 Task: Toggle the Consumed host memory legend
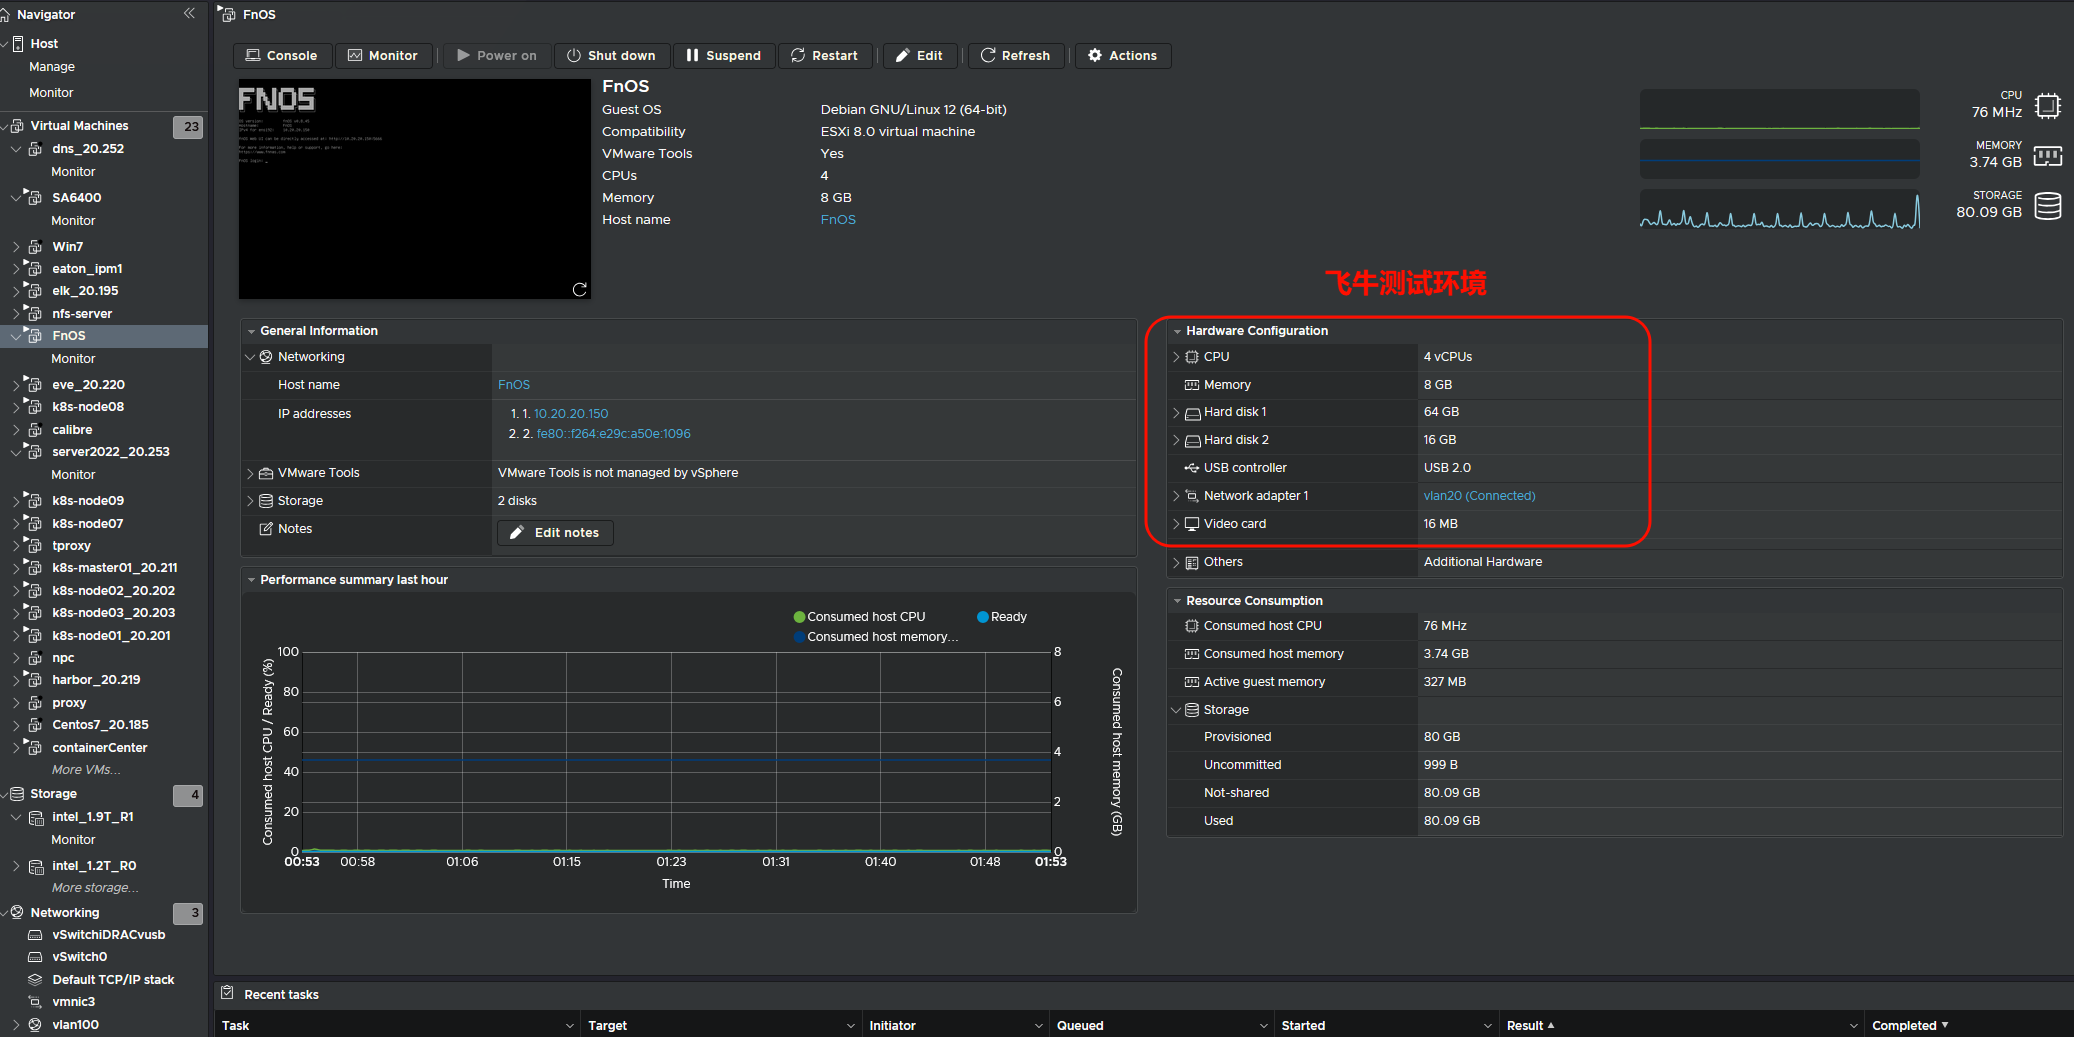pyautogui.click(x=876, y=637)
